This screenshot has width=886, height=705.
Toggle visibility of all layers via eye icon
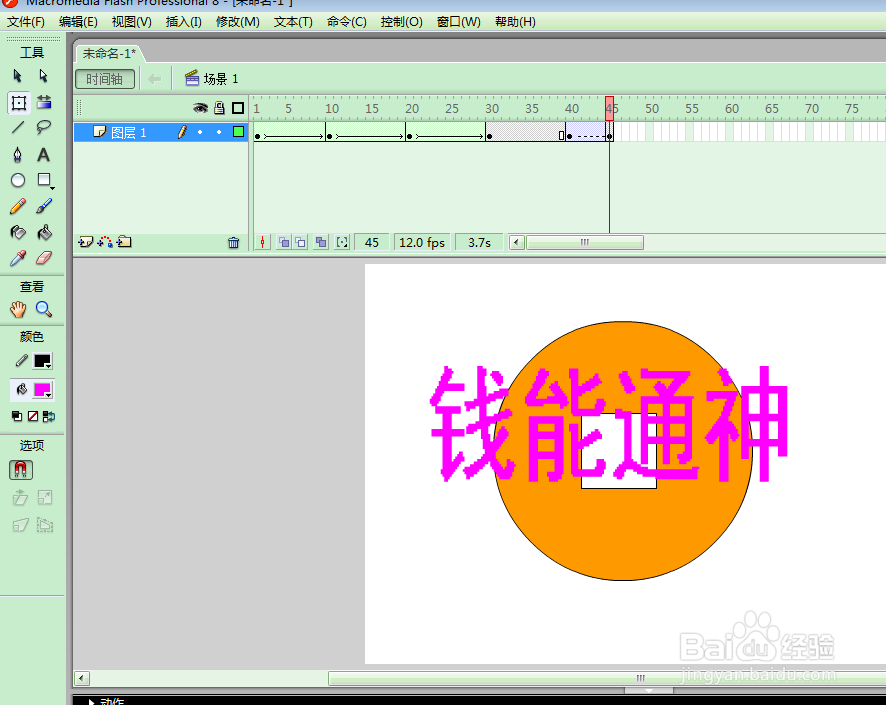[x=200, y=108]
